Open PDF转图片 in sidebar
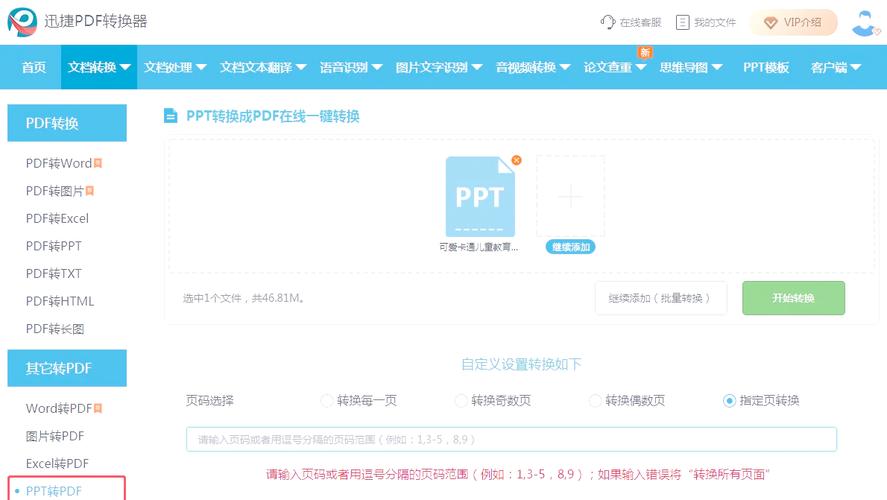 55,191
